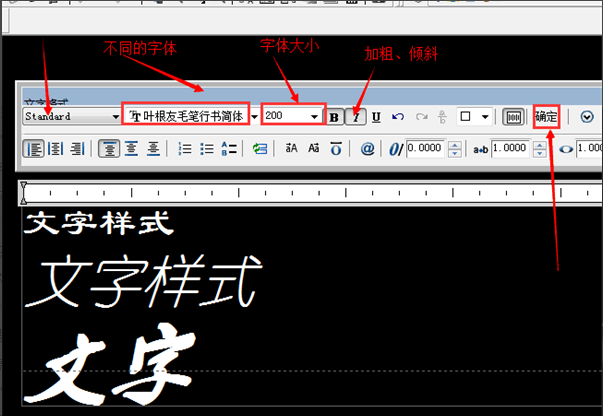The image size is (603, 416).
Task: Align text to the left
Action: tap(34, 149)
